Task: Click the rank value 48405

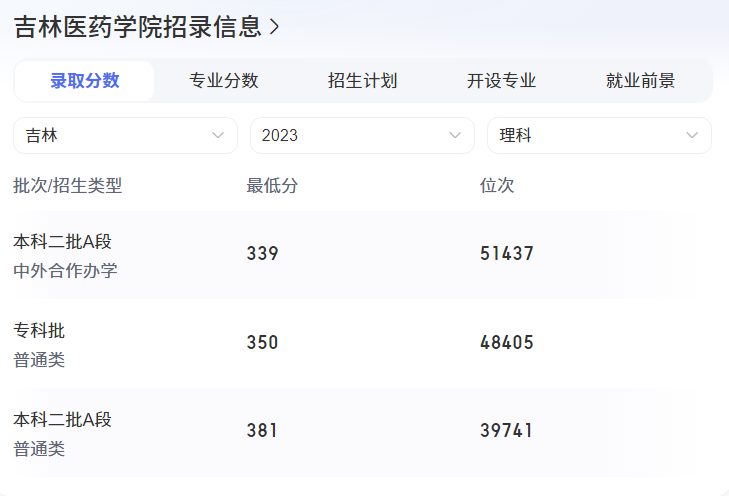Action: pyautogui.click(x=507, y=343)
